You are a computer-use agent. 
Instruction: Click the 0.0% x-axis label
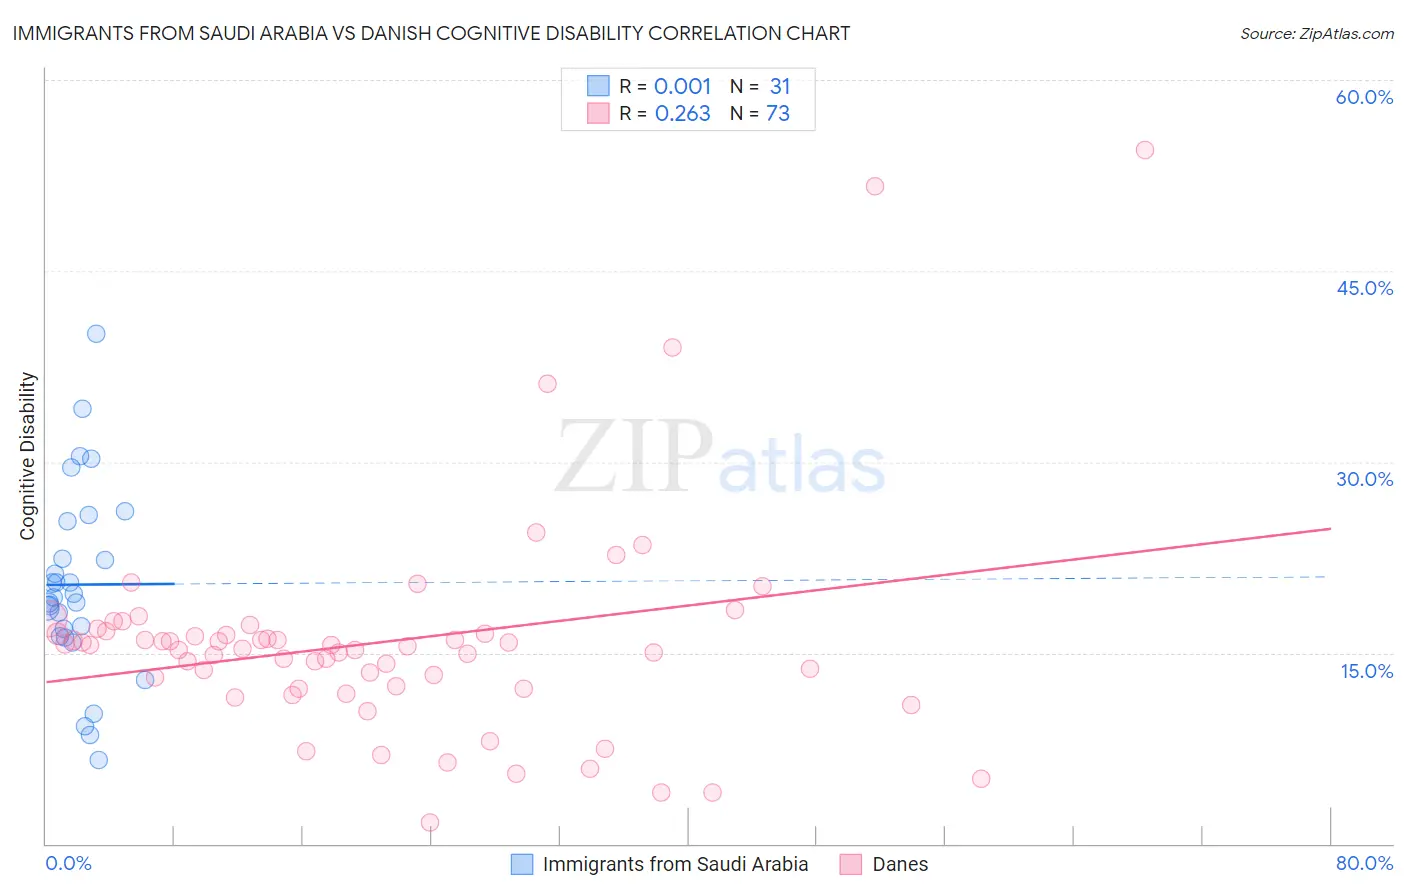pos(68,863)
